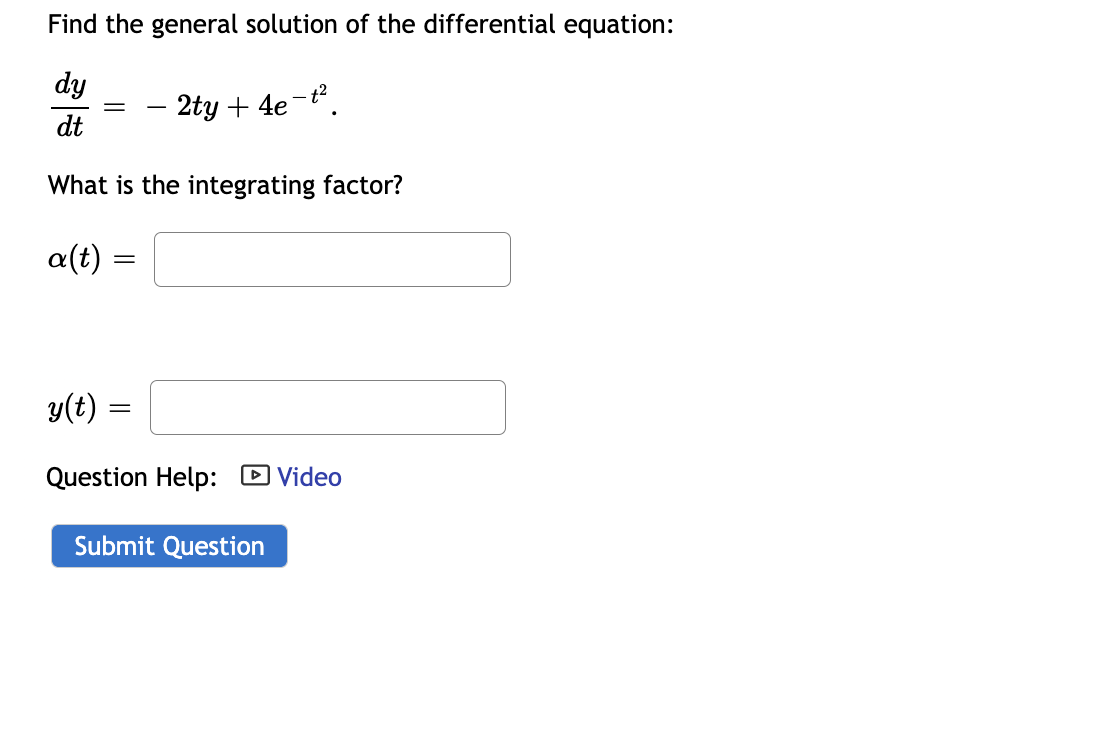1120x734 pixels.
Task: Click the Submit Question button
Action: 169,546
